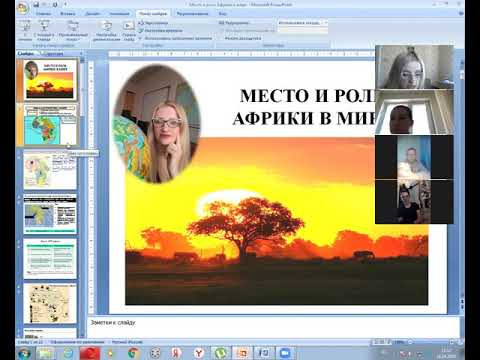Open the Рецензирование ribbon tab

[192, 14]
